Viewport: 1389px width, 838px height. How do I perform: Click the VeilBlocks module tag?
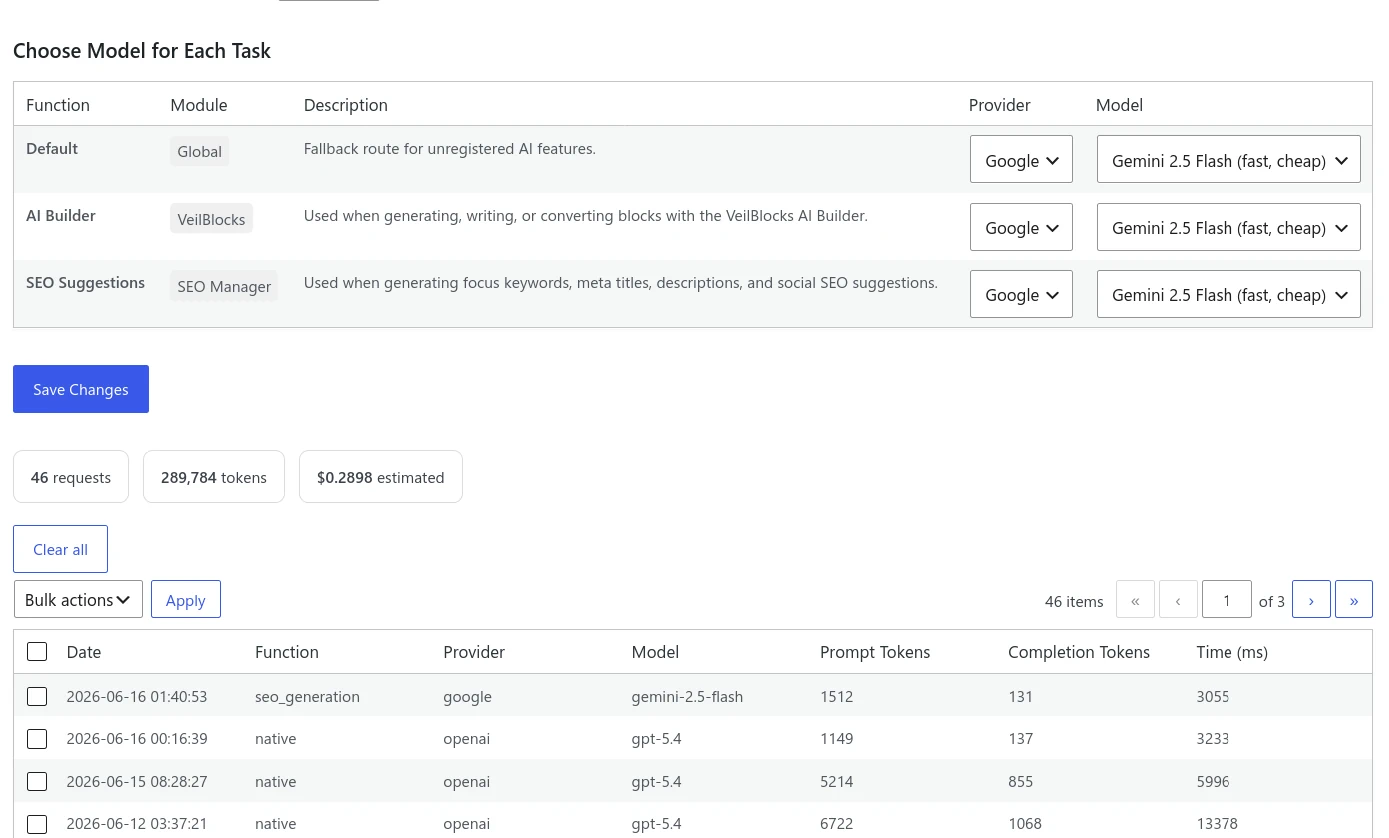coord(211,219)
